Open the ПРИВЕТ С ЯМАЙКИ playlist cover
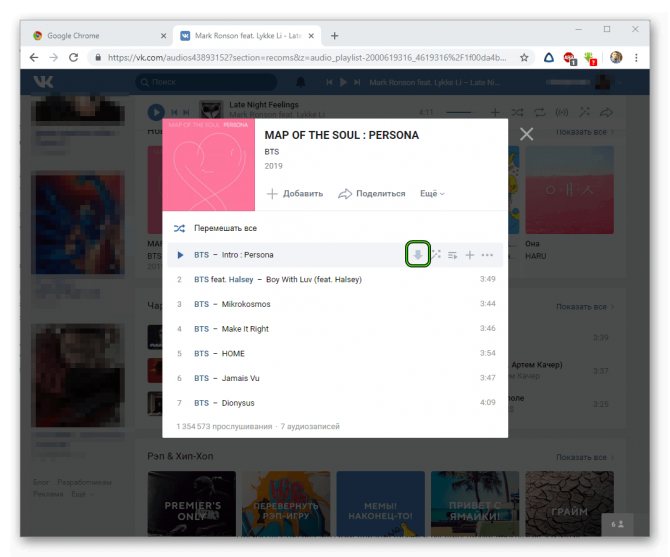 tap(475, 504)
